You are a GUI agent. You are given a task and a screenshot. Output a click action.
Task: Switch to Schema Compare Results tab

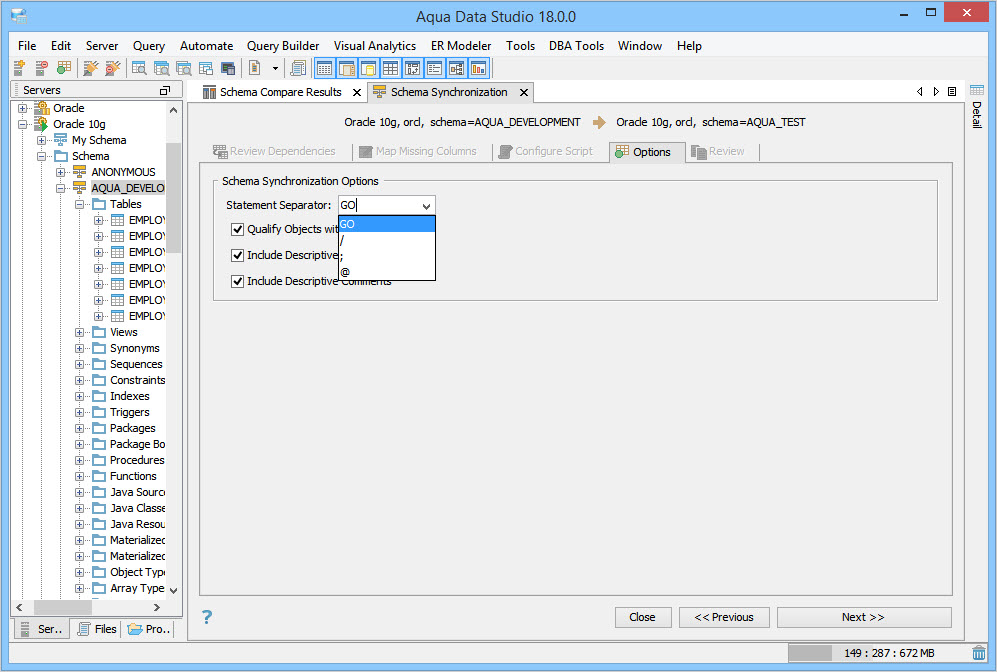tap(282, 92)
